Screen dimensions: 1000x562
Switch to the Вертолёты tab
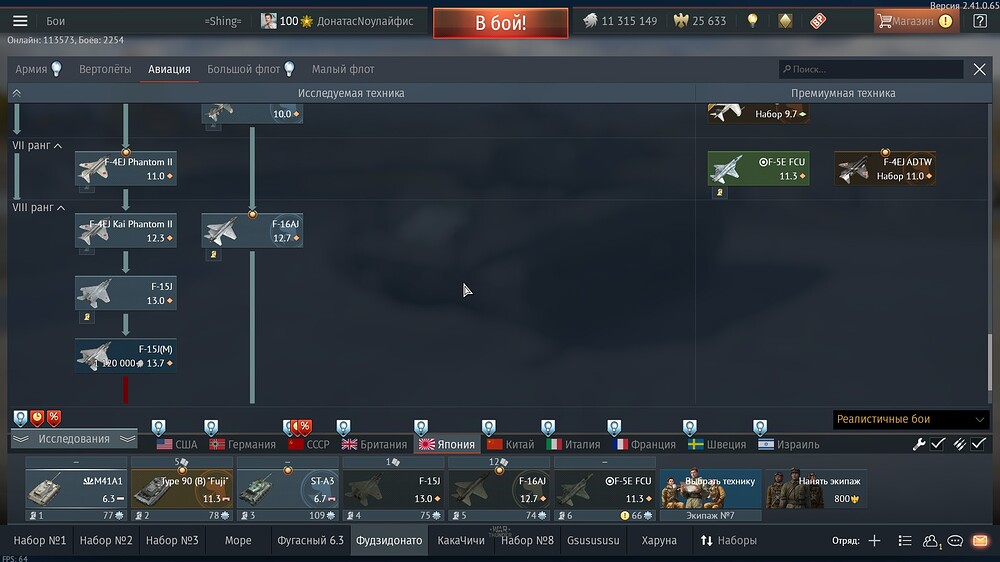click(x=105, y=69)
